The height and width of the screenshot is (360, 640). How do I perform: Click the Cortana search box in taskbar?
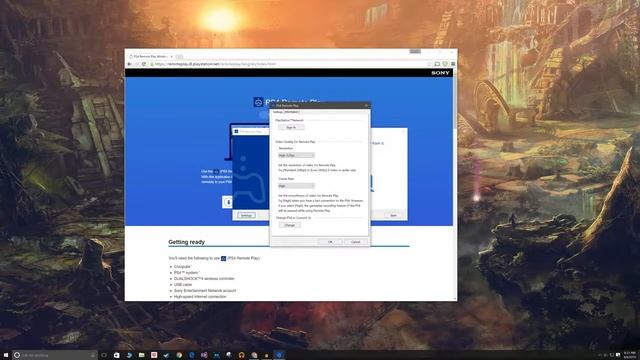click(55, 355)
